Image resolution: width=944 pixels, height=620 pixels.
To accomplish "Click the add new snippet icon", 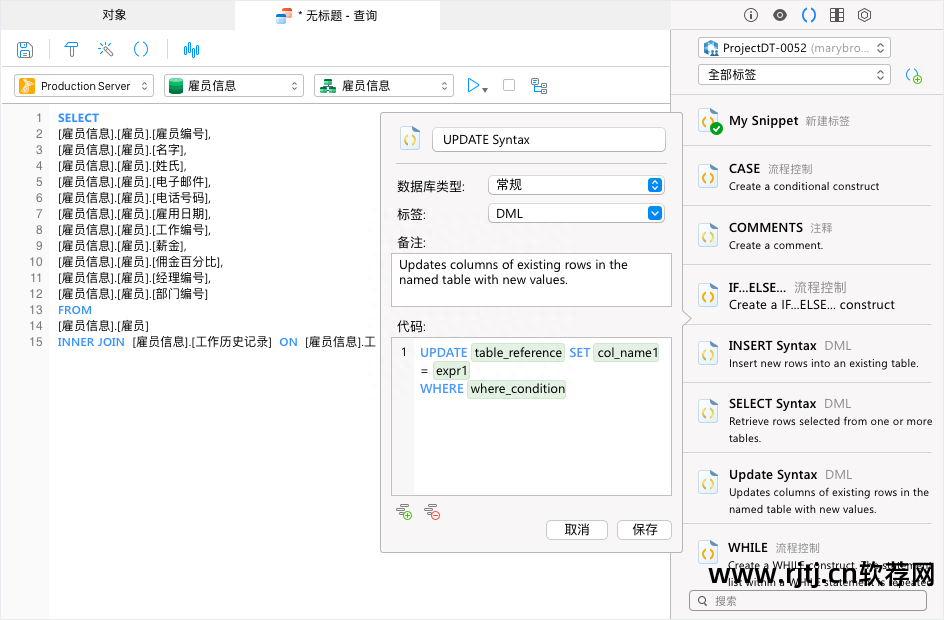I will (913, 75).
